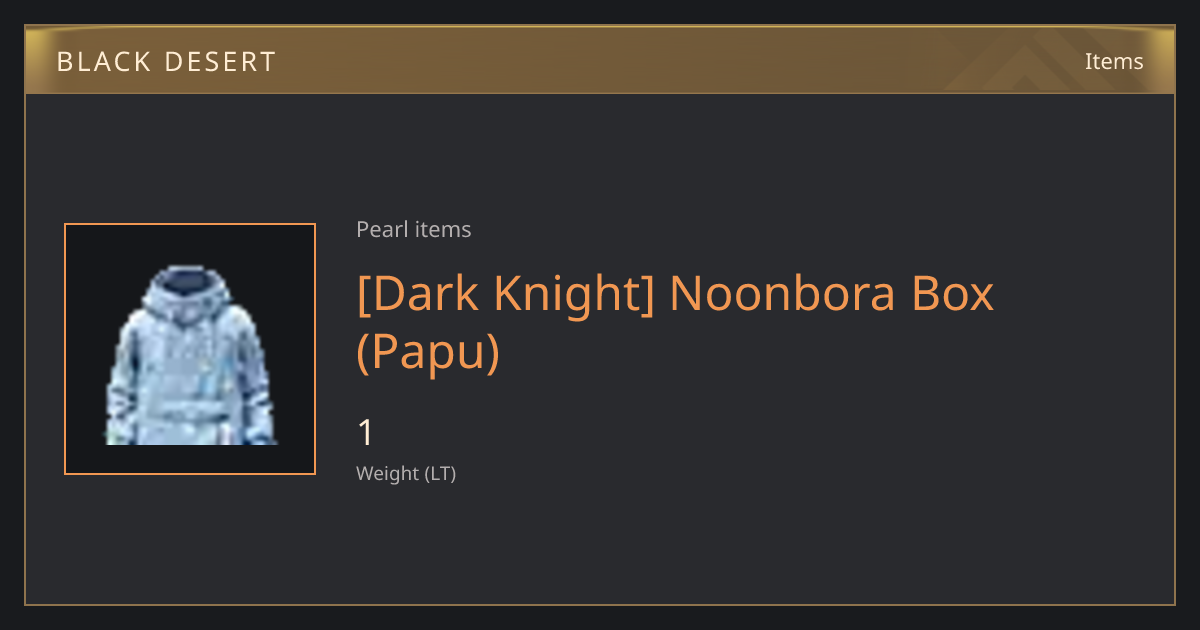Open the Items section label

1114,61
